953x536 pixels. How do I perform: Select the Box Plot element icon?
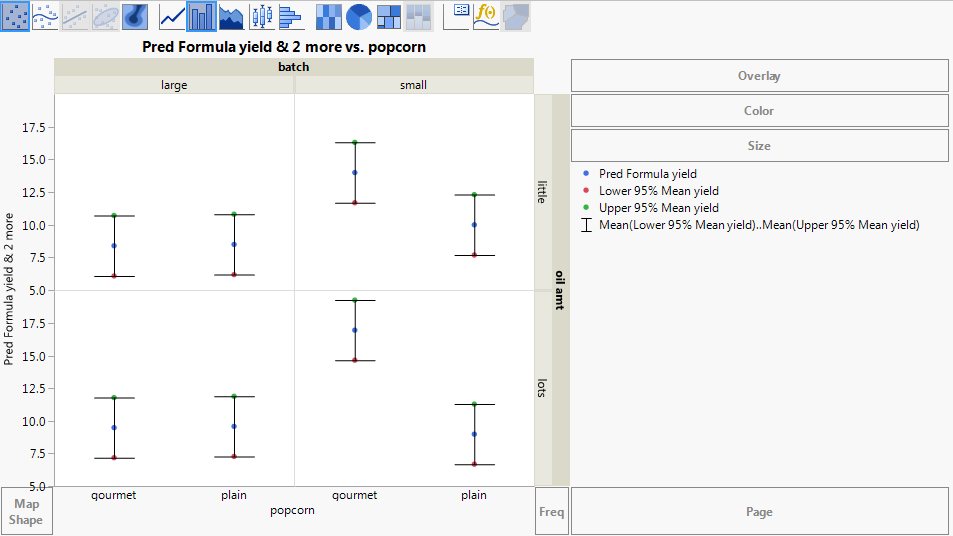[x=262, y=16]
